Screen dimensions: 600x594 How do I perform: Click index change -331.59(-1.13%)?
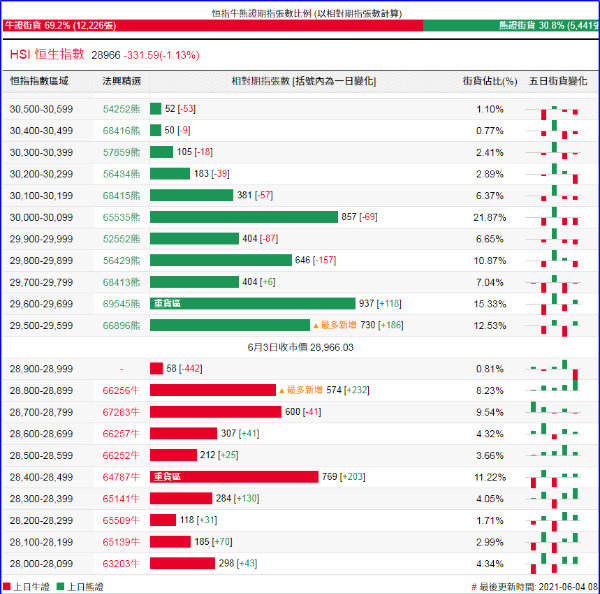coord(161,55)
